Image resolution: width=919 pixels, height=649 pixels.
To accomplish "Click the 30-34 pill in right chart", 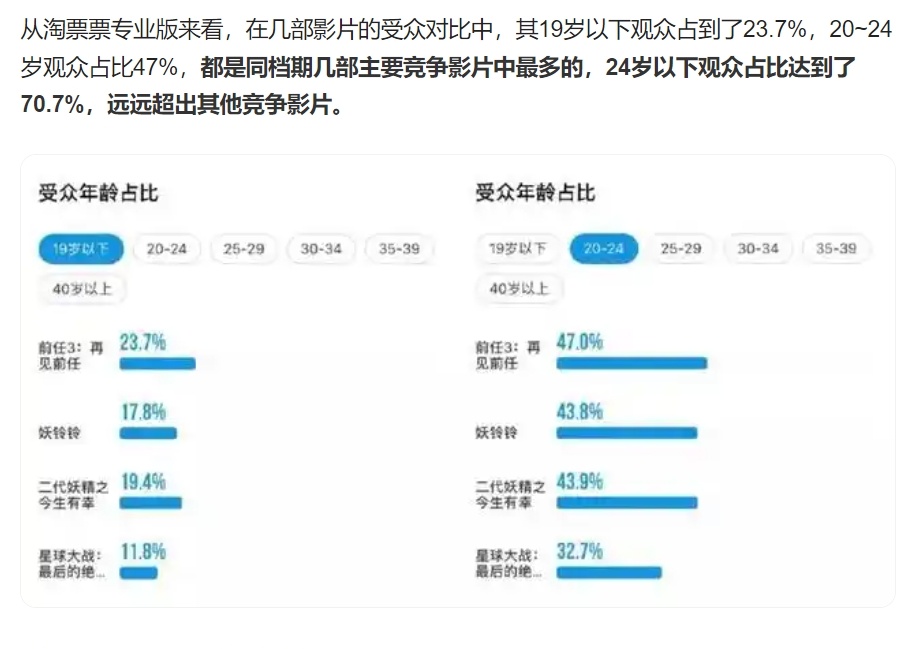I will click(x=759, y=249).
